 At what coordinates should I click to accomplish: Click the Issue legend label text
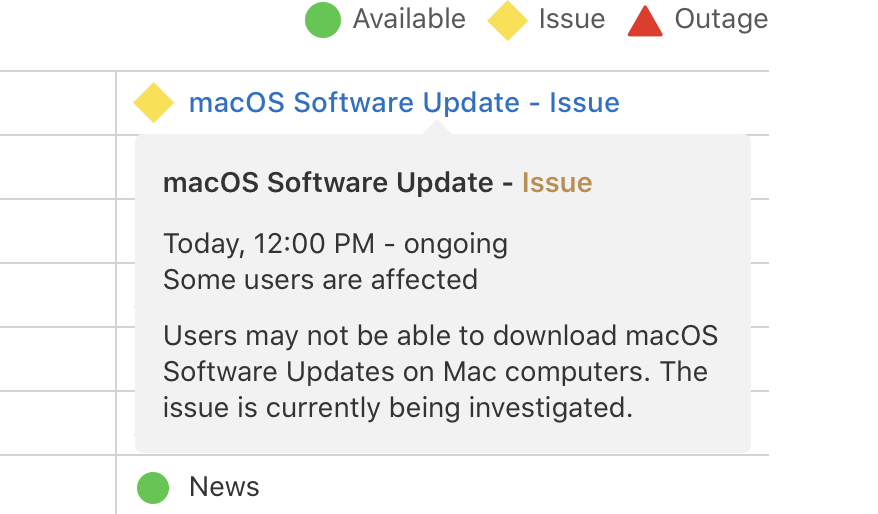point(572,19)
